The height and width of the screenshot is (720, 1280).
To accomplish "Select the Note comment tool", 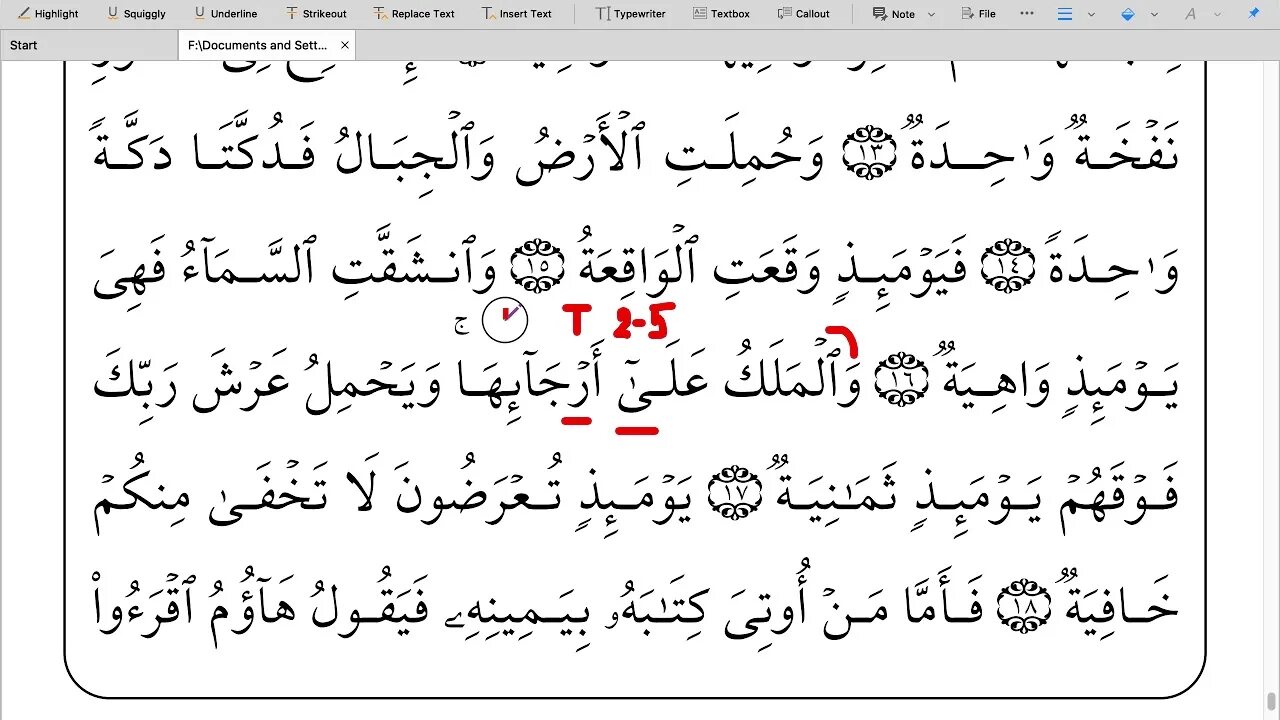I will (x=893, y=14).
